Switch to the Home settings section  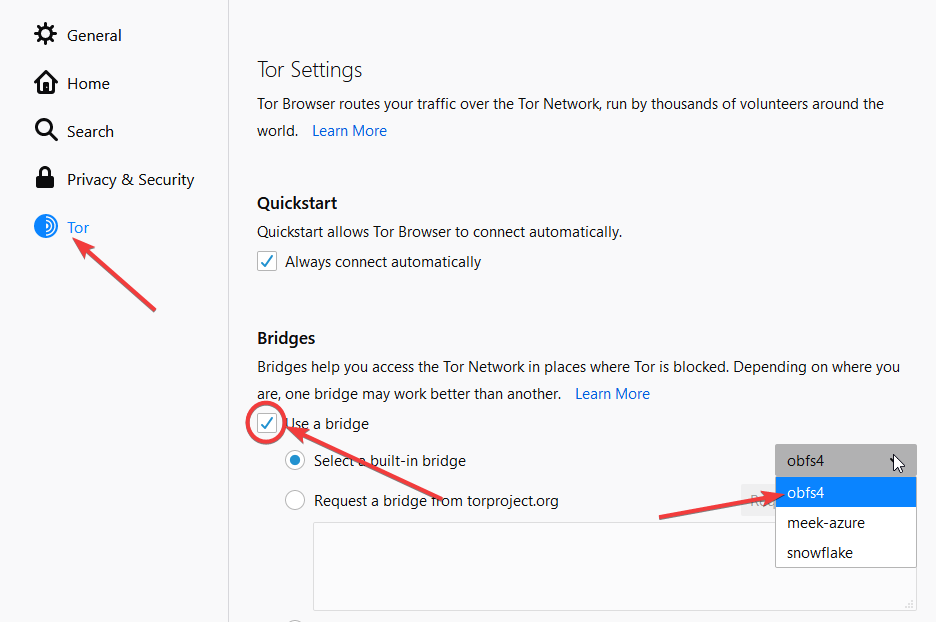(x=88, y=84)
